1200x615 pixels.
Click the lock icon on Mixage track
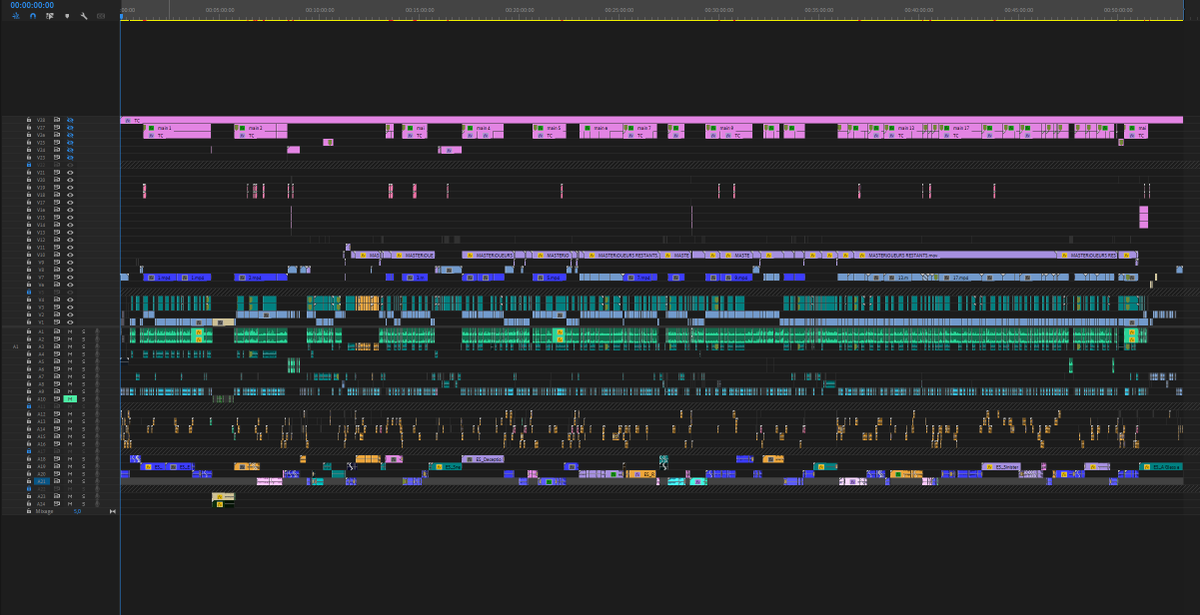click(x=29, y=511)
